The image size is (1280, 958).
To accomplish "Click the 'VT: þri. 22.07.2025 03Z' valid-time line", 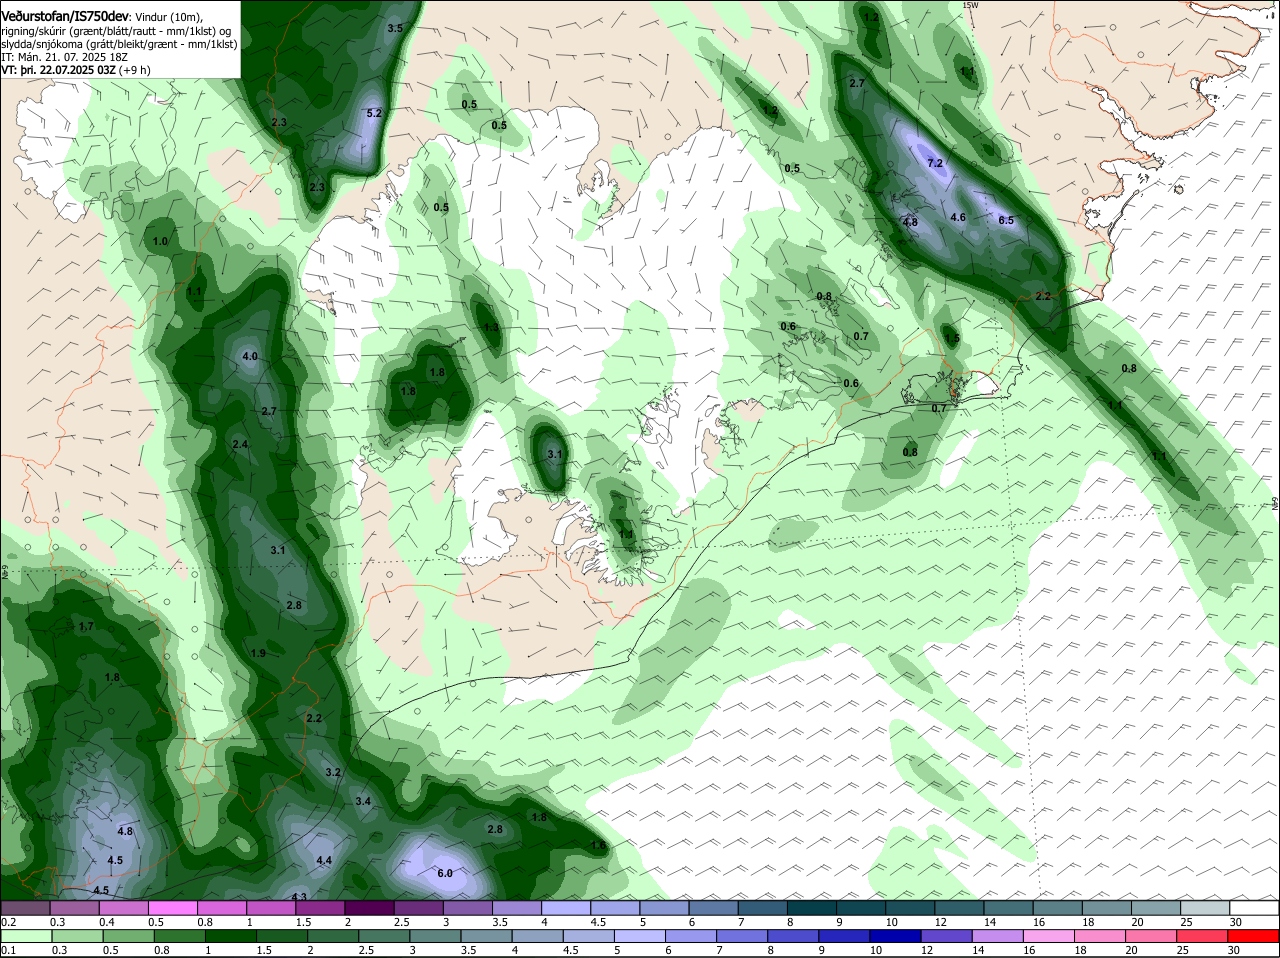I will [59, 70].
